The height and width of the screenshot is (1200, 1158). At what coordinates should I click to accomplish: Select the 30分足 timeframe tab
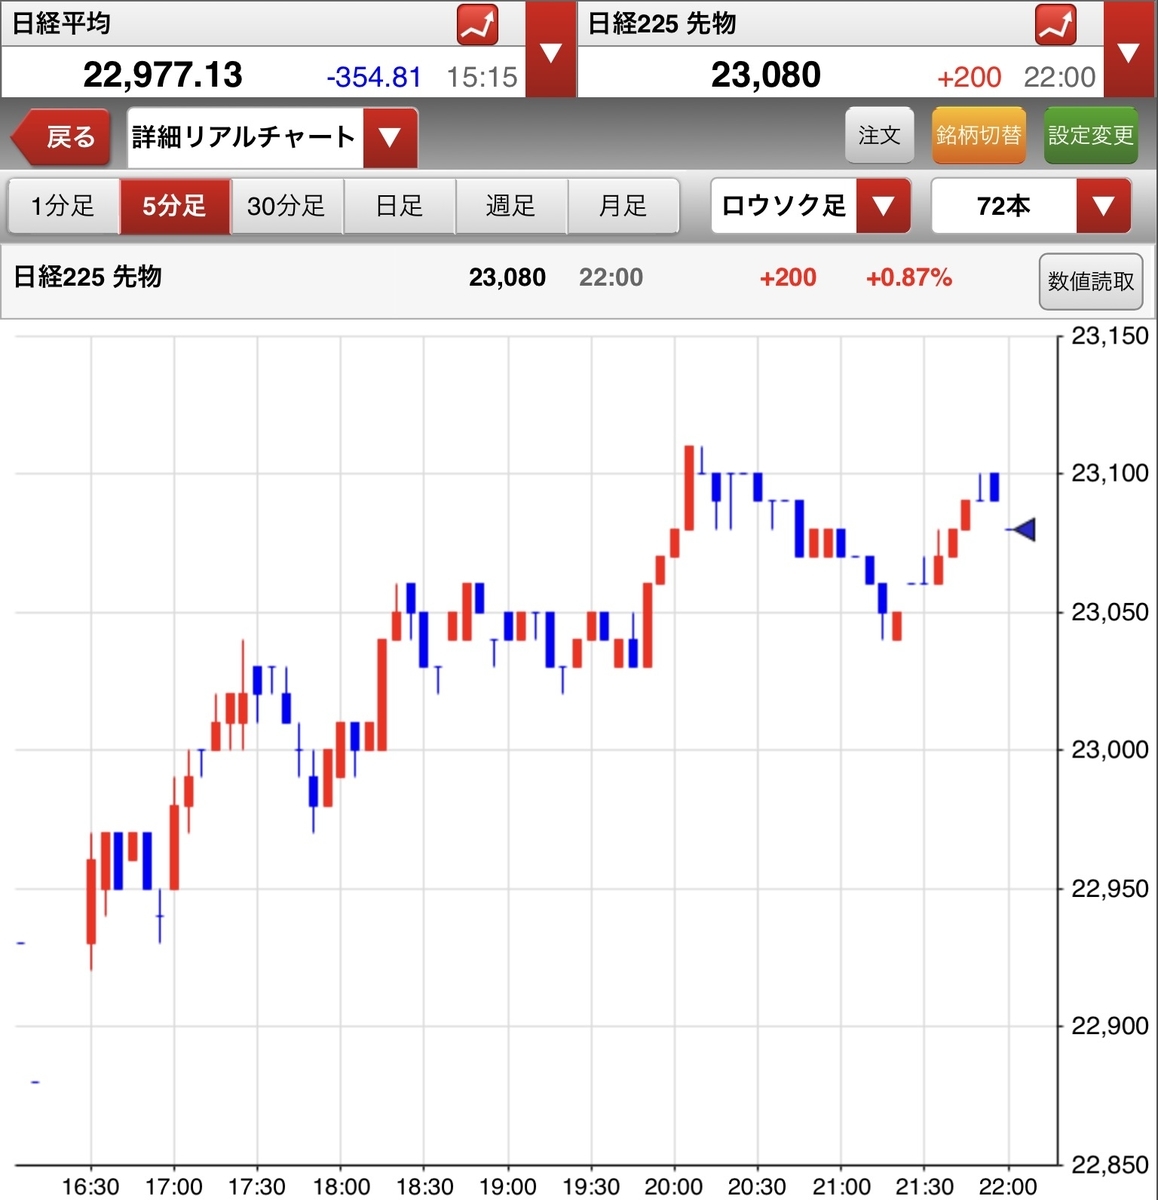coord(287,207)
